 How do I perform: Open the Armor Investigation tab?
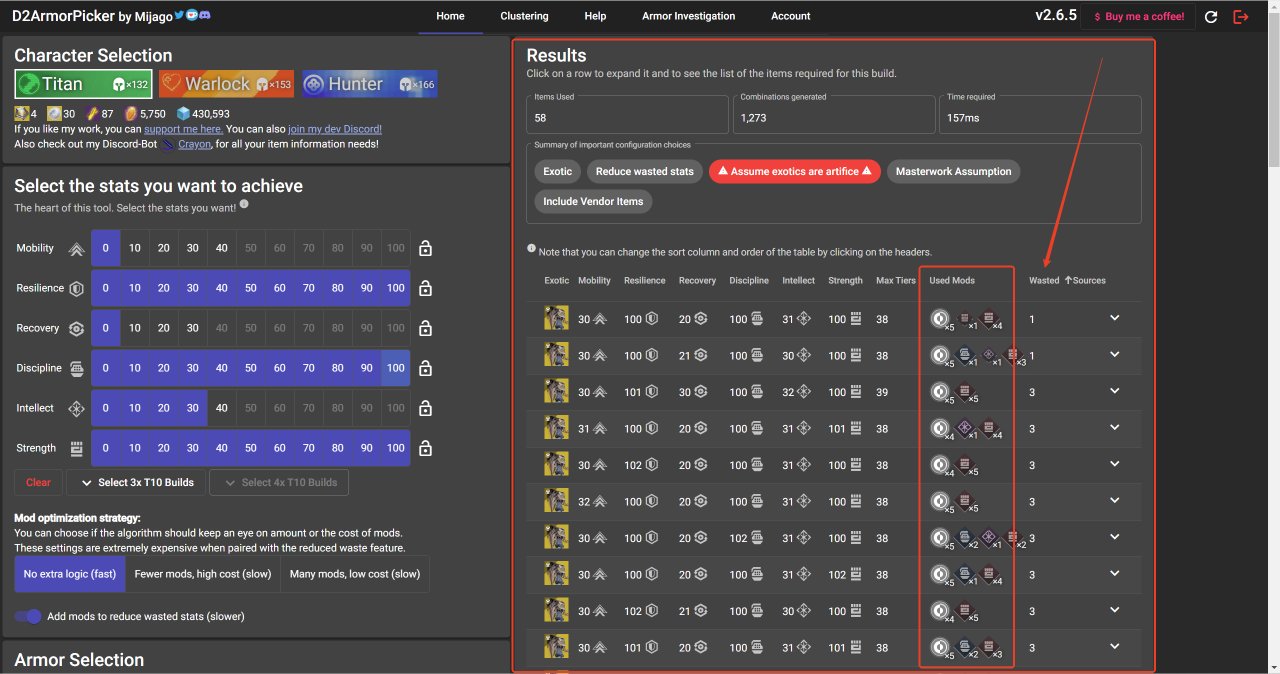click(688, 17)
